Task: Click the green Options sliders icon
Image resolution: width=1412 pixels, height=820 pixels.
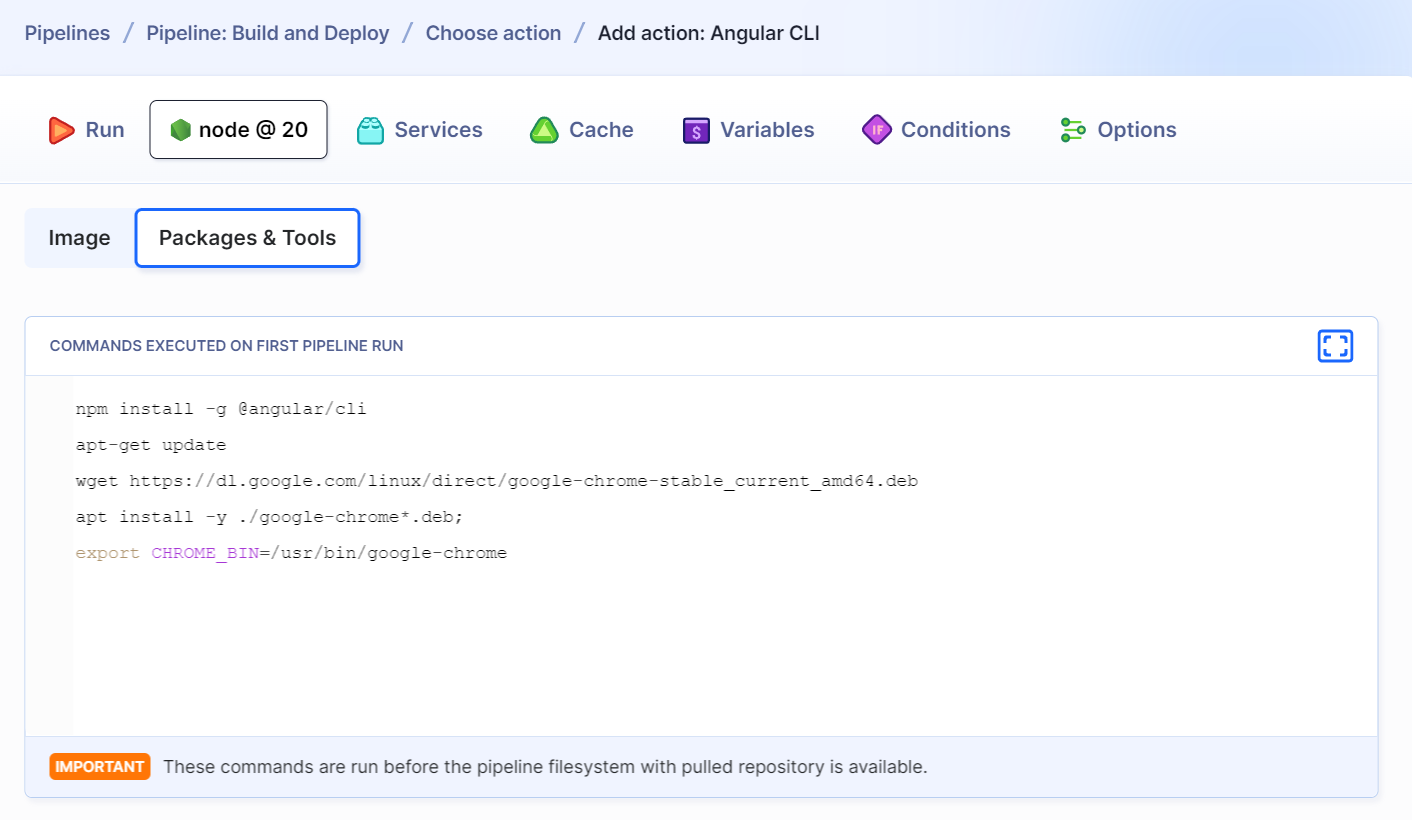Action: click(1073, 130)
